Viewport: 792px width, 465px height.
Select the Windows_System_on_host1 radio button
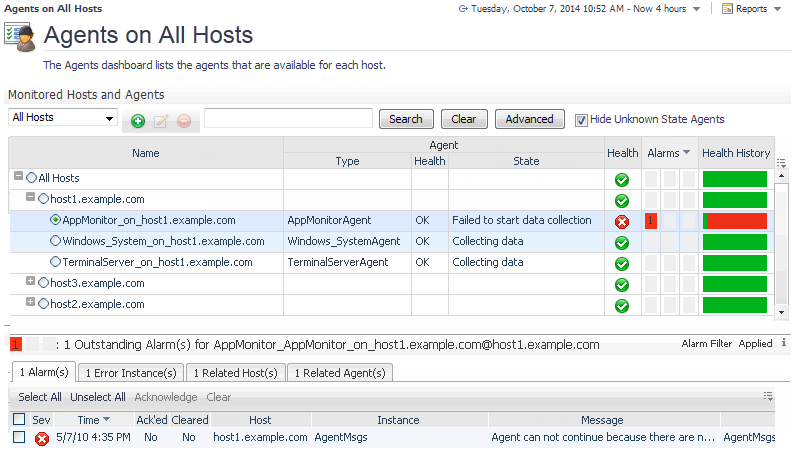coord(55,241)
